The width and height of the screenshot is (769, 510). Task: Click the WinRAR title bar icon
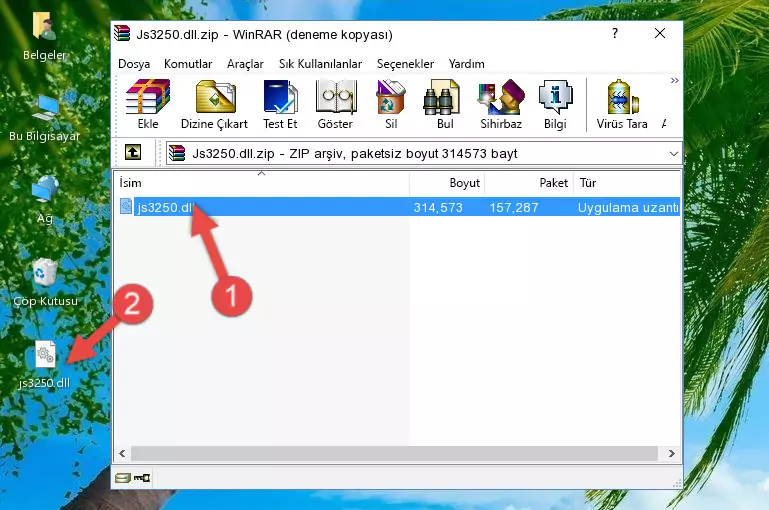coord(122,33)
